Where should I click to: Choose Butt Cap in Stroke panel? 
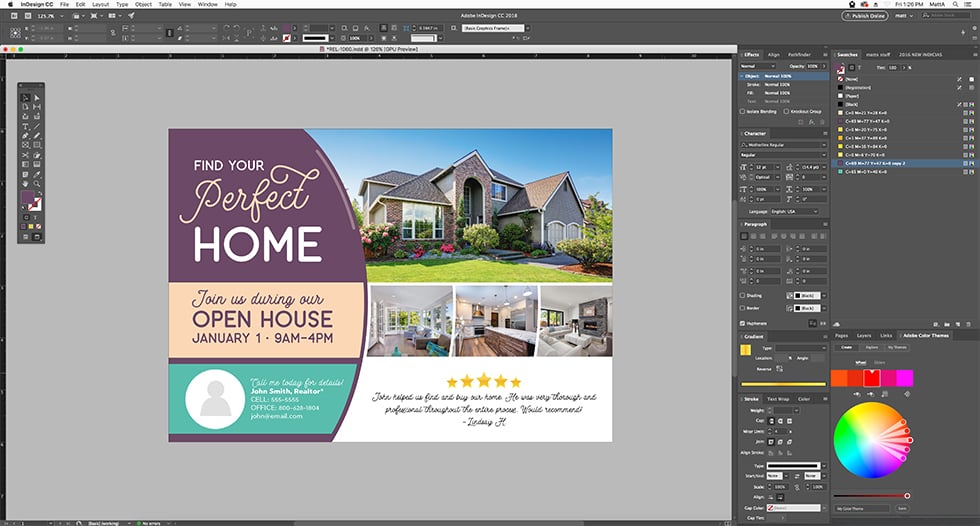771,421
